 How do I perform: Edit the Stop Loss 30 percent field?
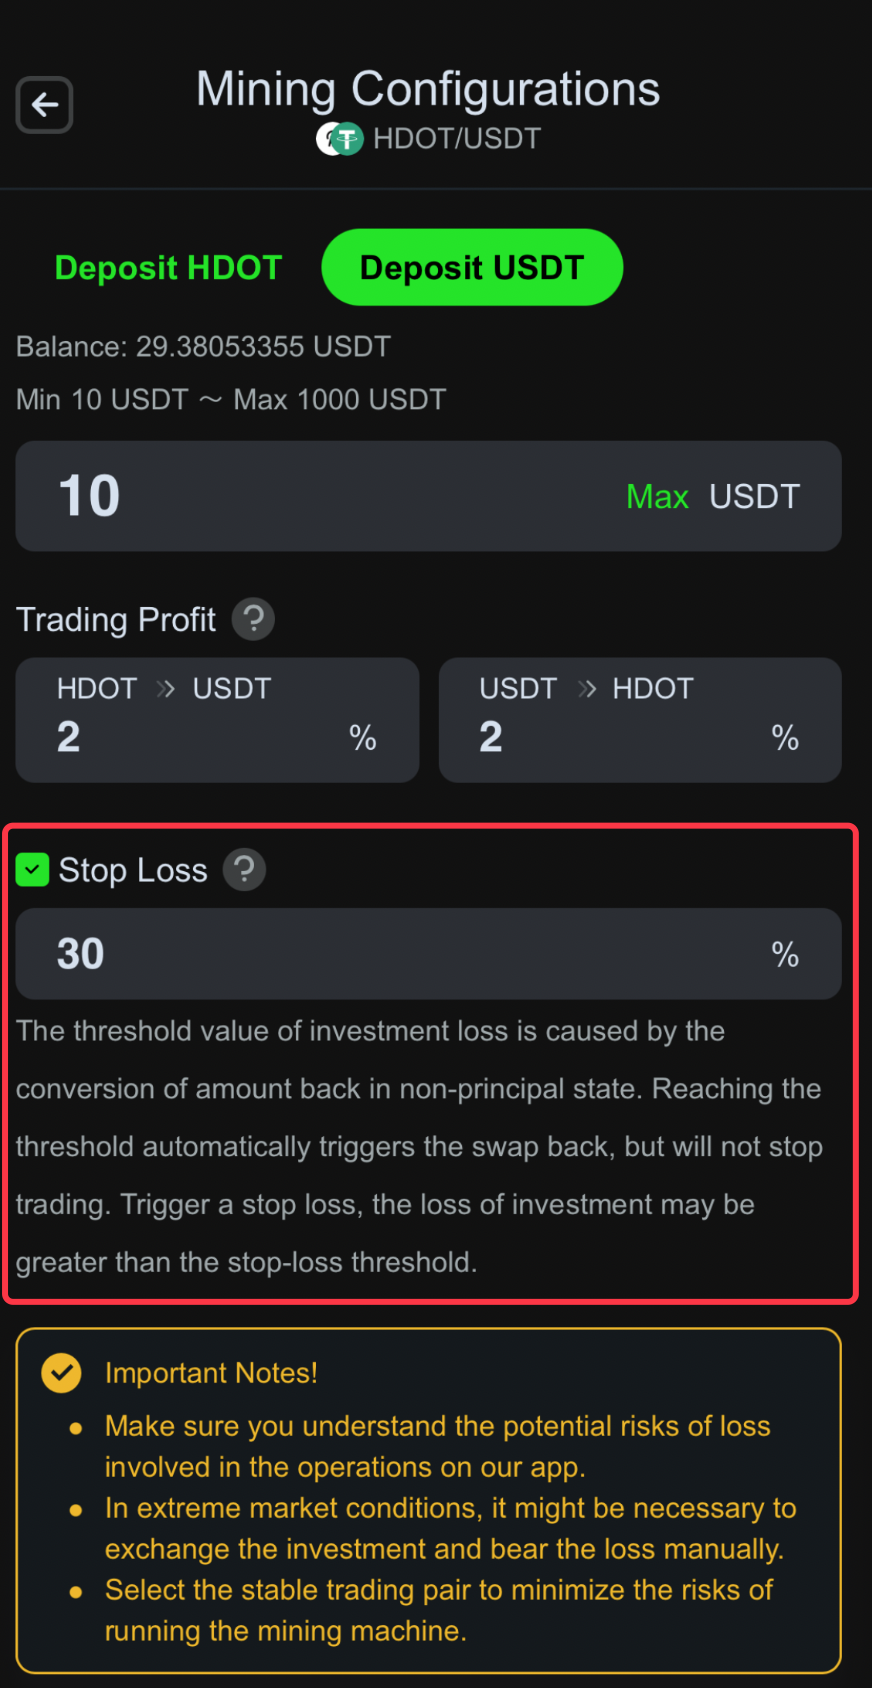point(428,954)
